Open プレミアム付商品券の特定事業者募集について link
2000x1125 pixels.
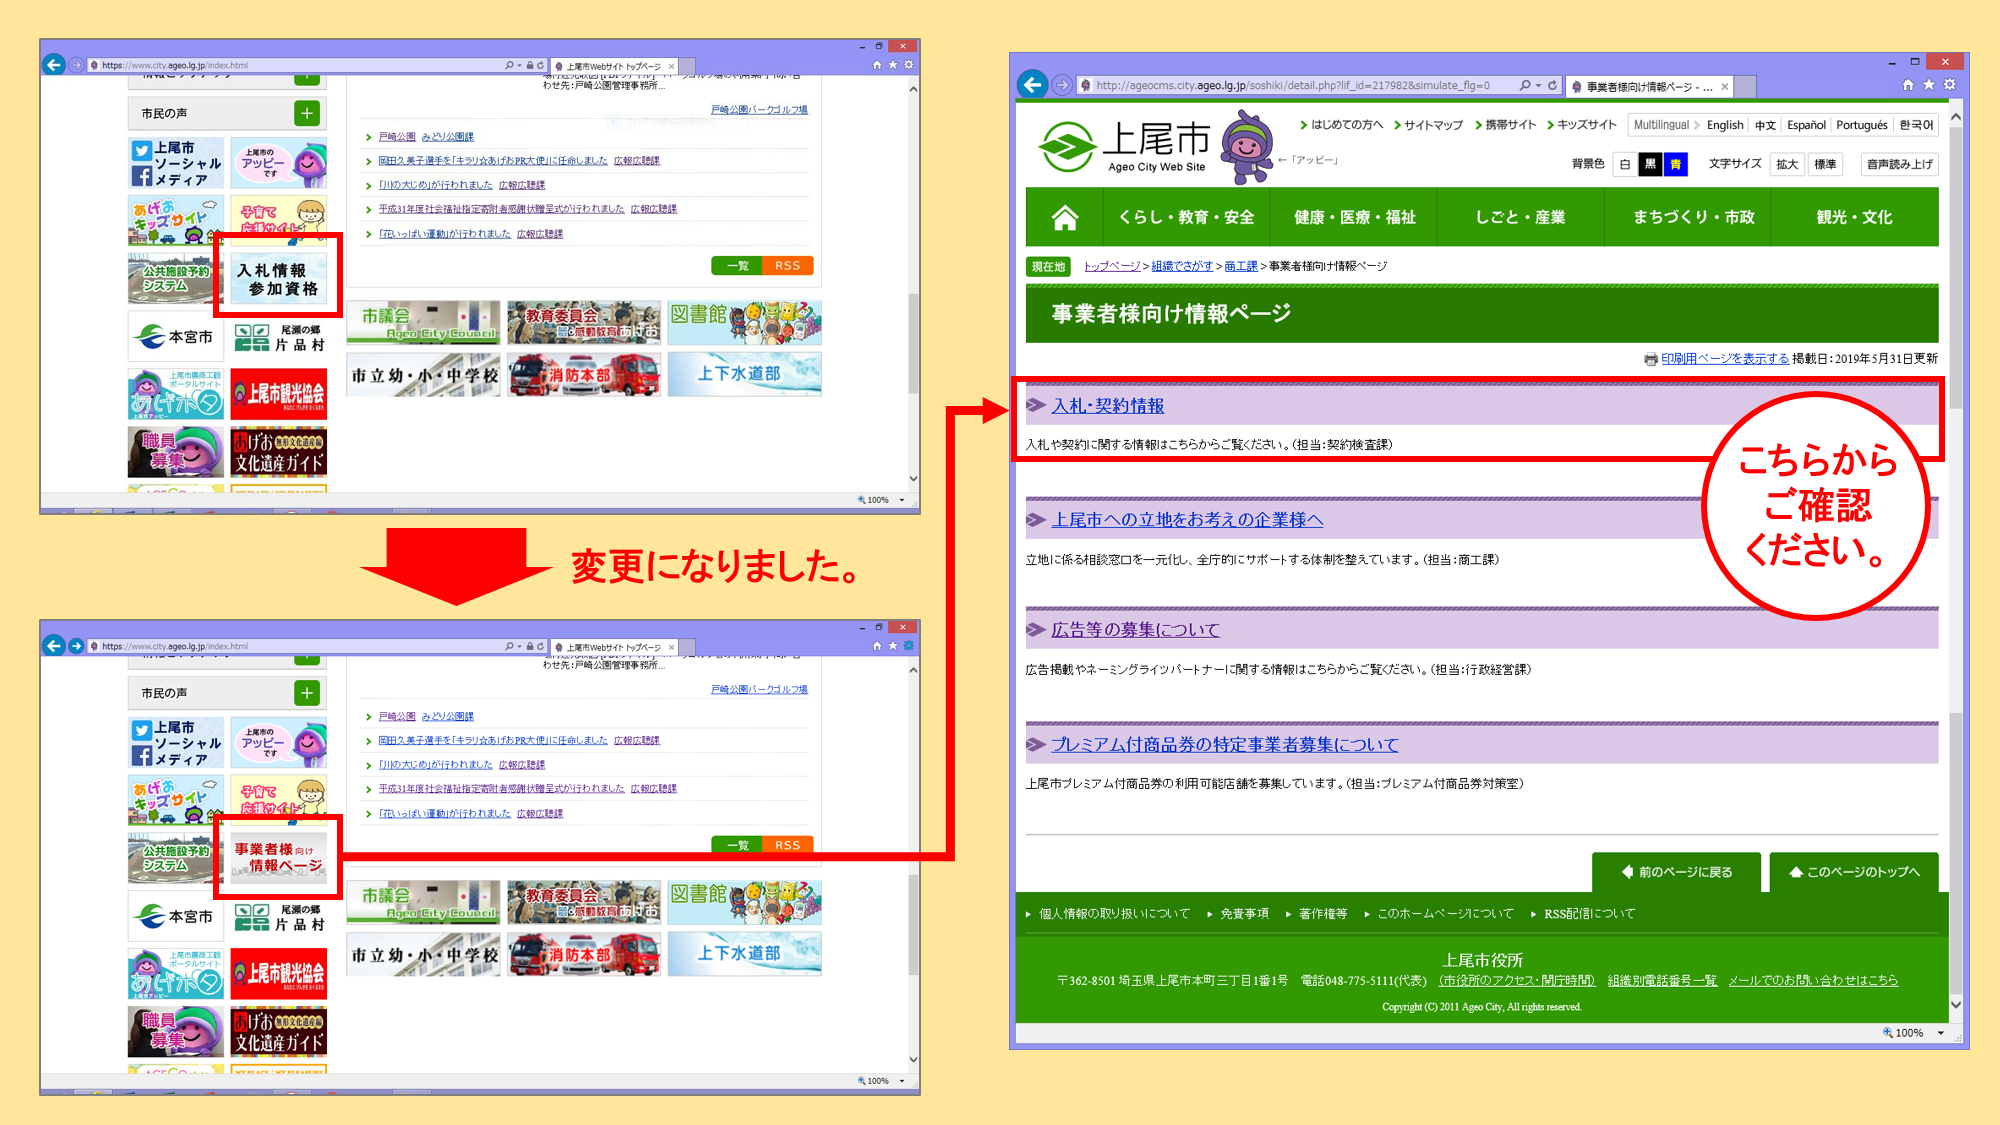click(1224, 745)
